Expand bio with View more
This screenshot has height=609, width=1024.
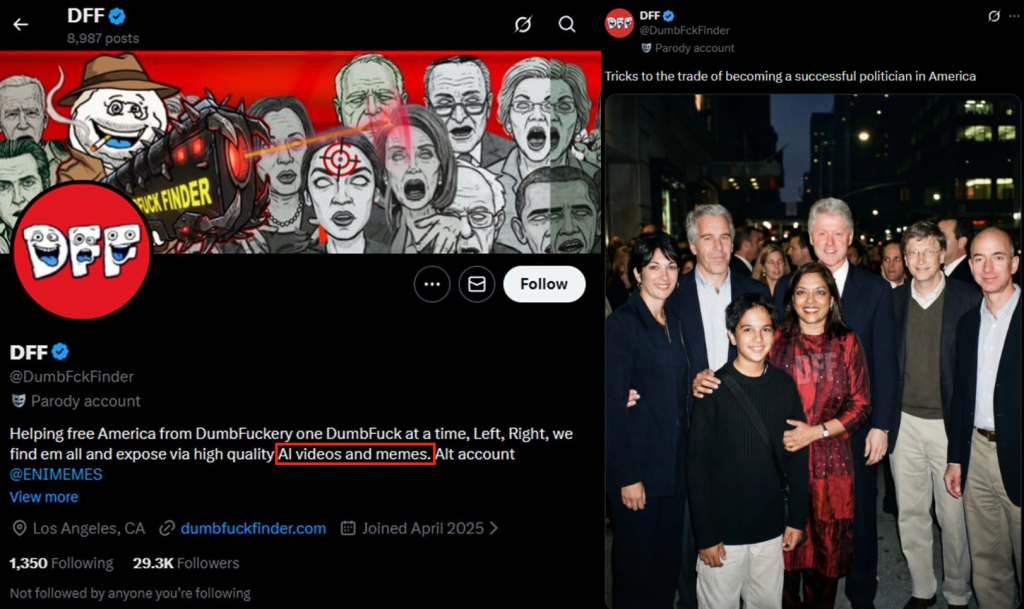tap(43, 497)
